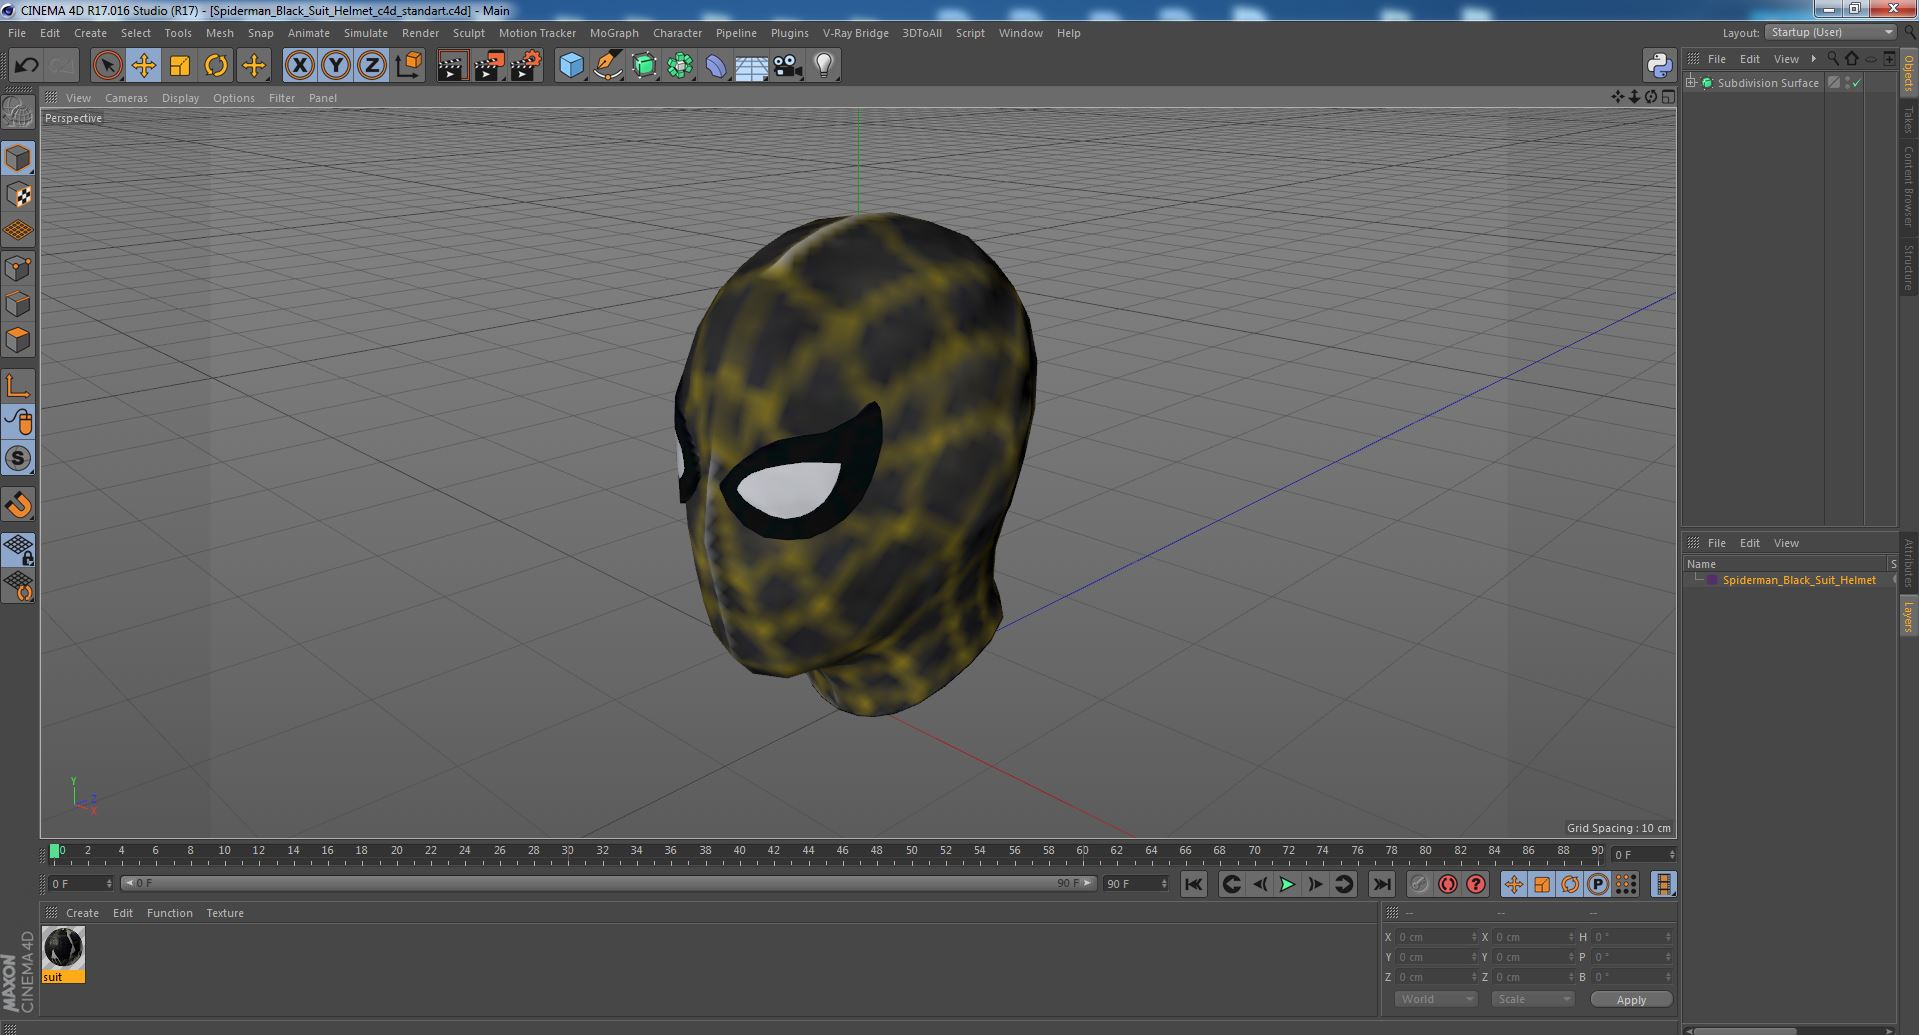Open Edit Render Settings icon
1919x1035 pixels.
[x=526, y=66]
